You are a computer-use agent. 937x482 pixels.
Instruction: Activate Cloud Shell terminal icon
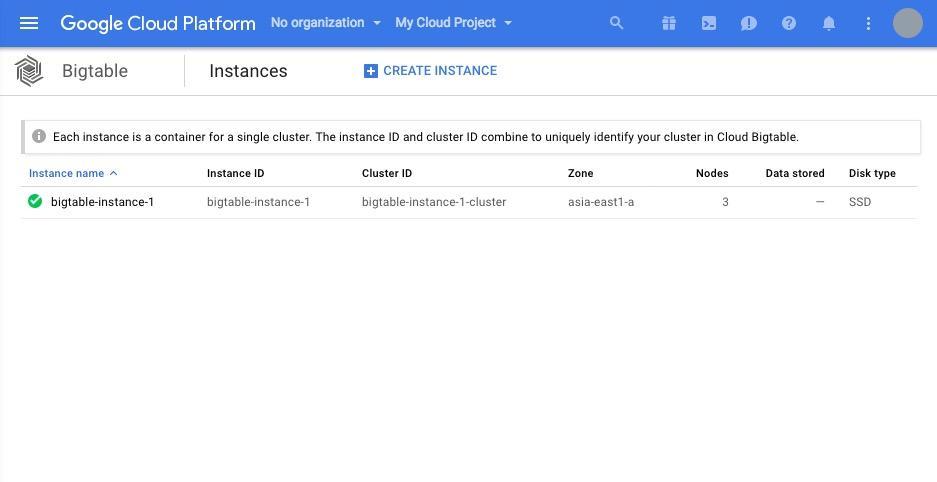pyautogui.click(x=709, y=23)
